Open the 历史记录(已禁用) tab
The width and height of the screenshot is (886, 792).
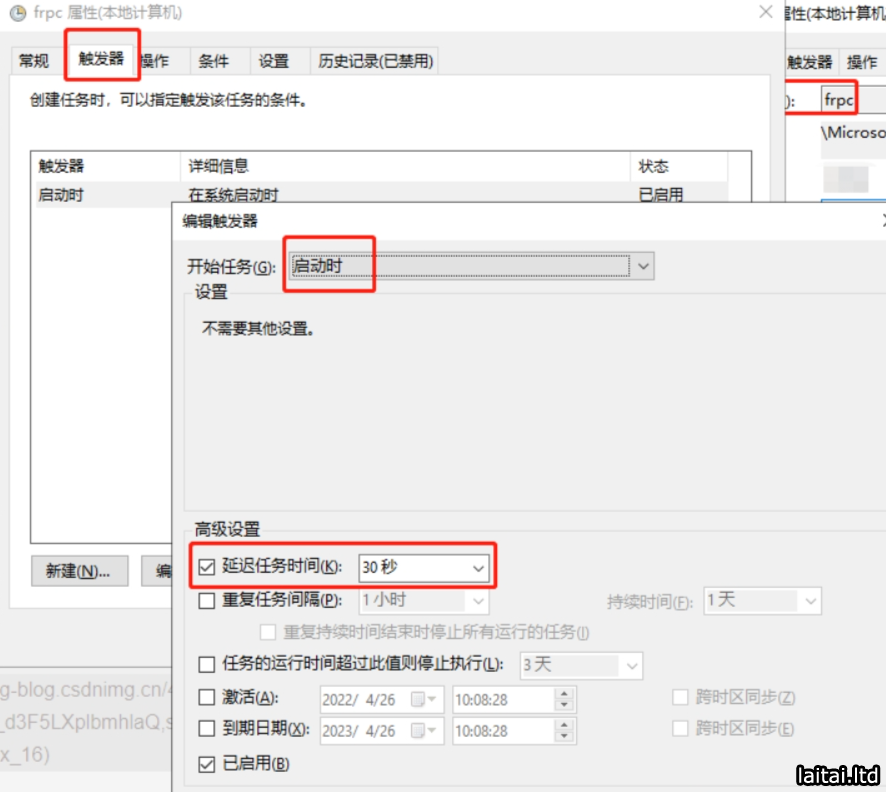[x=375, y=61]
